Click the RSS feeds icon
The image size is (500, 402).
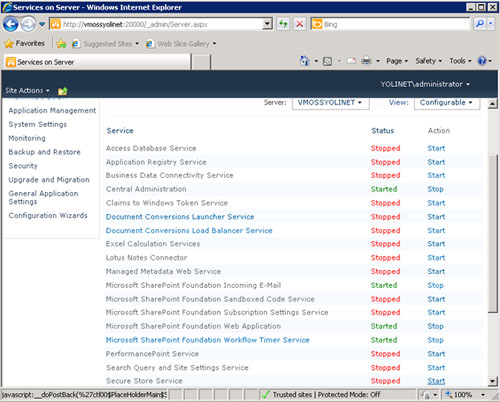[327, 61]
